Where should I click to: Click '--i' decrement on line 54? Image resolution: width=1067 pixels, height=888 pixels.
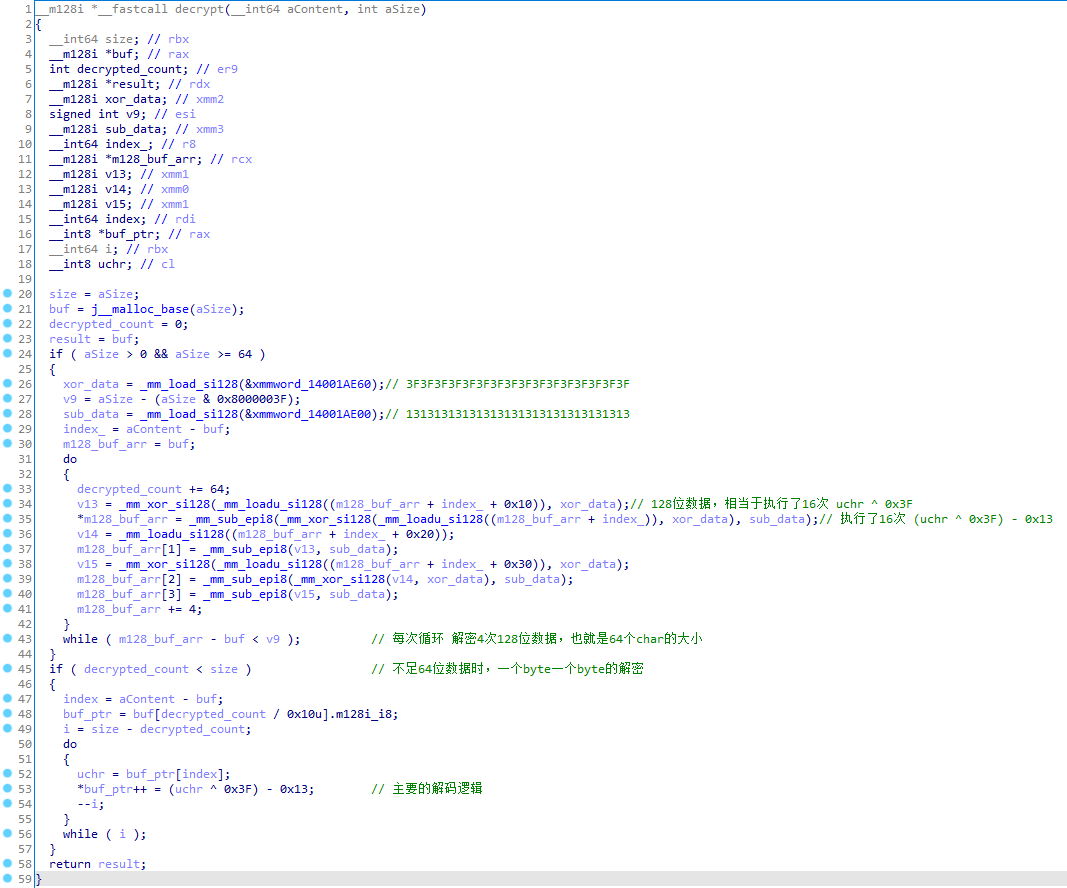coord(88,804)
